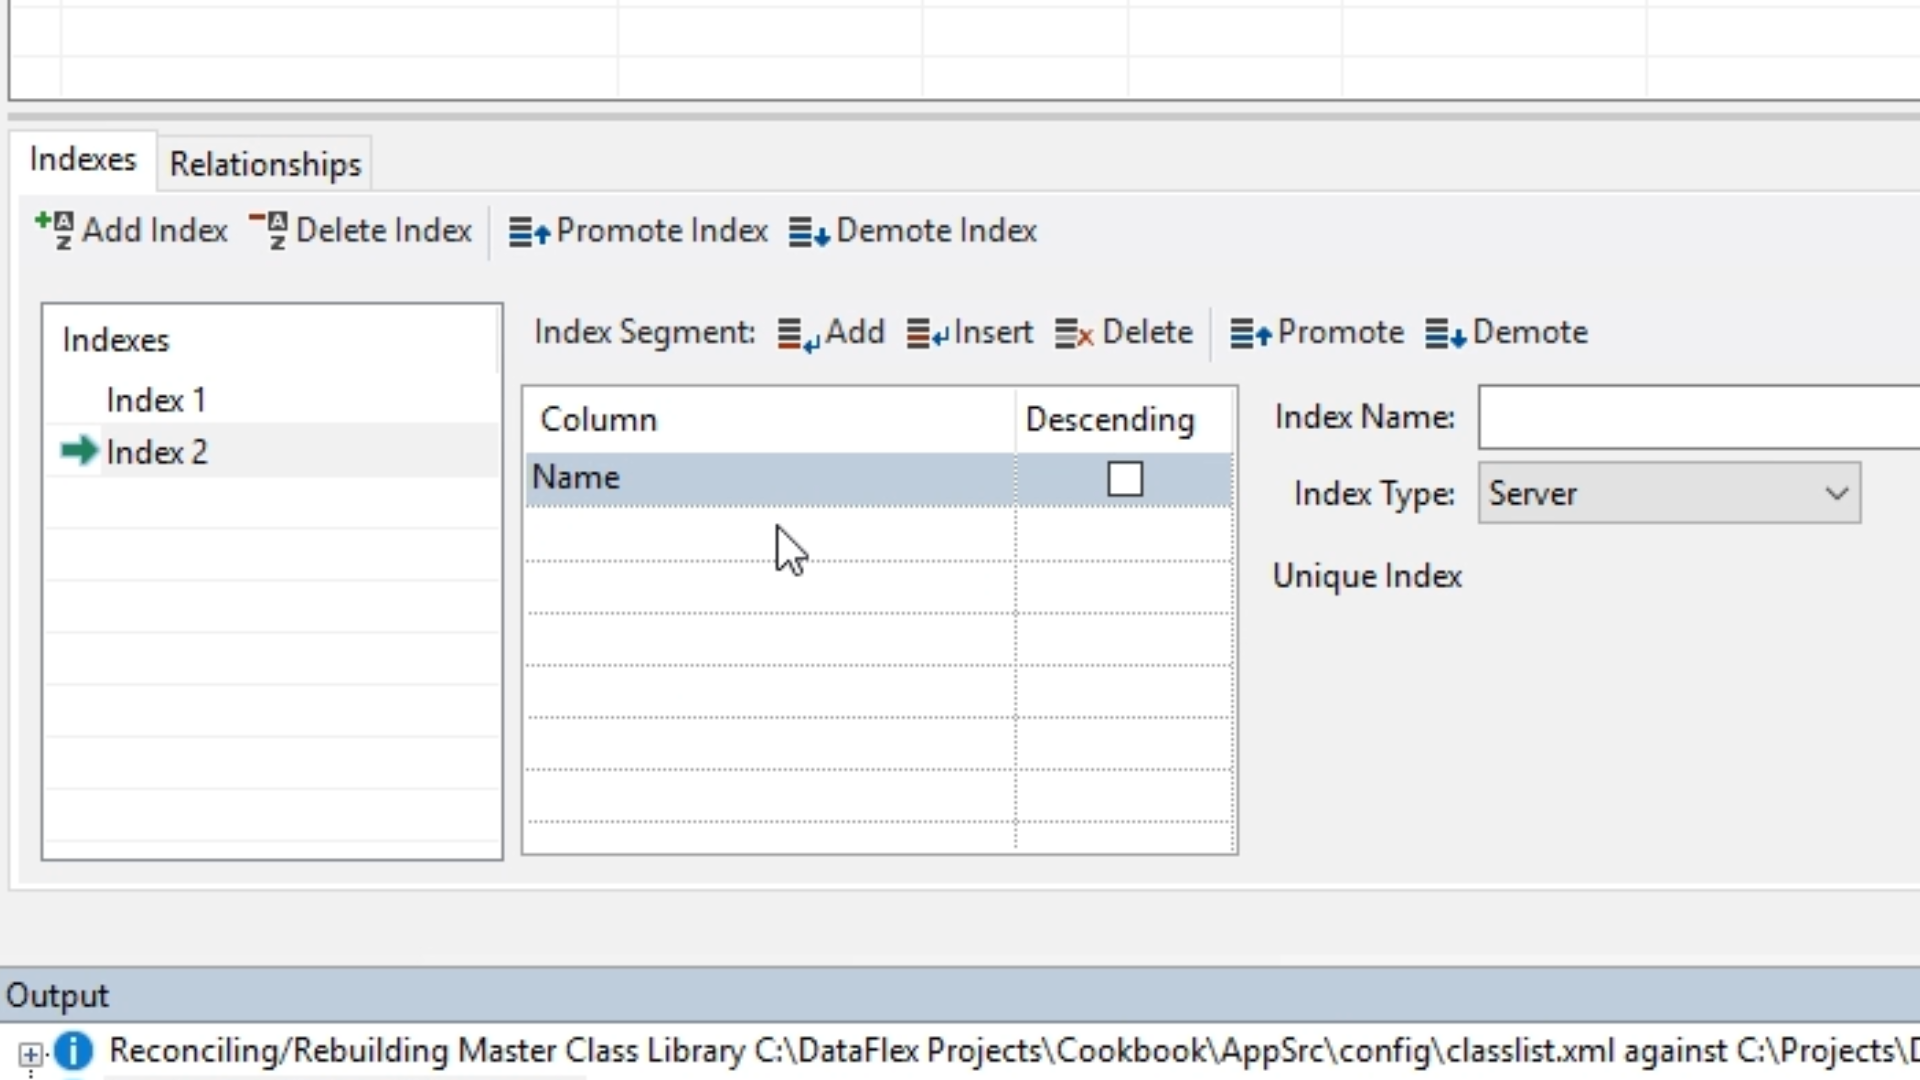Promote the selected index segment

pos(1316,332)
